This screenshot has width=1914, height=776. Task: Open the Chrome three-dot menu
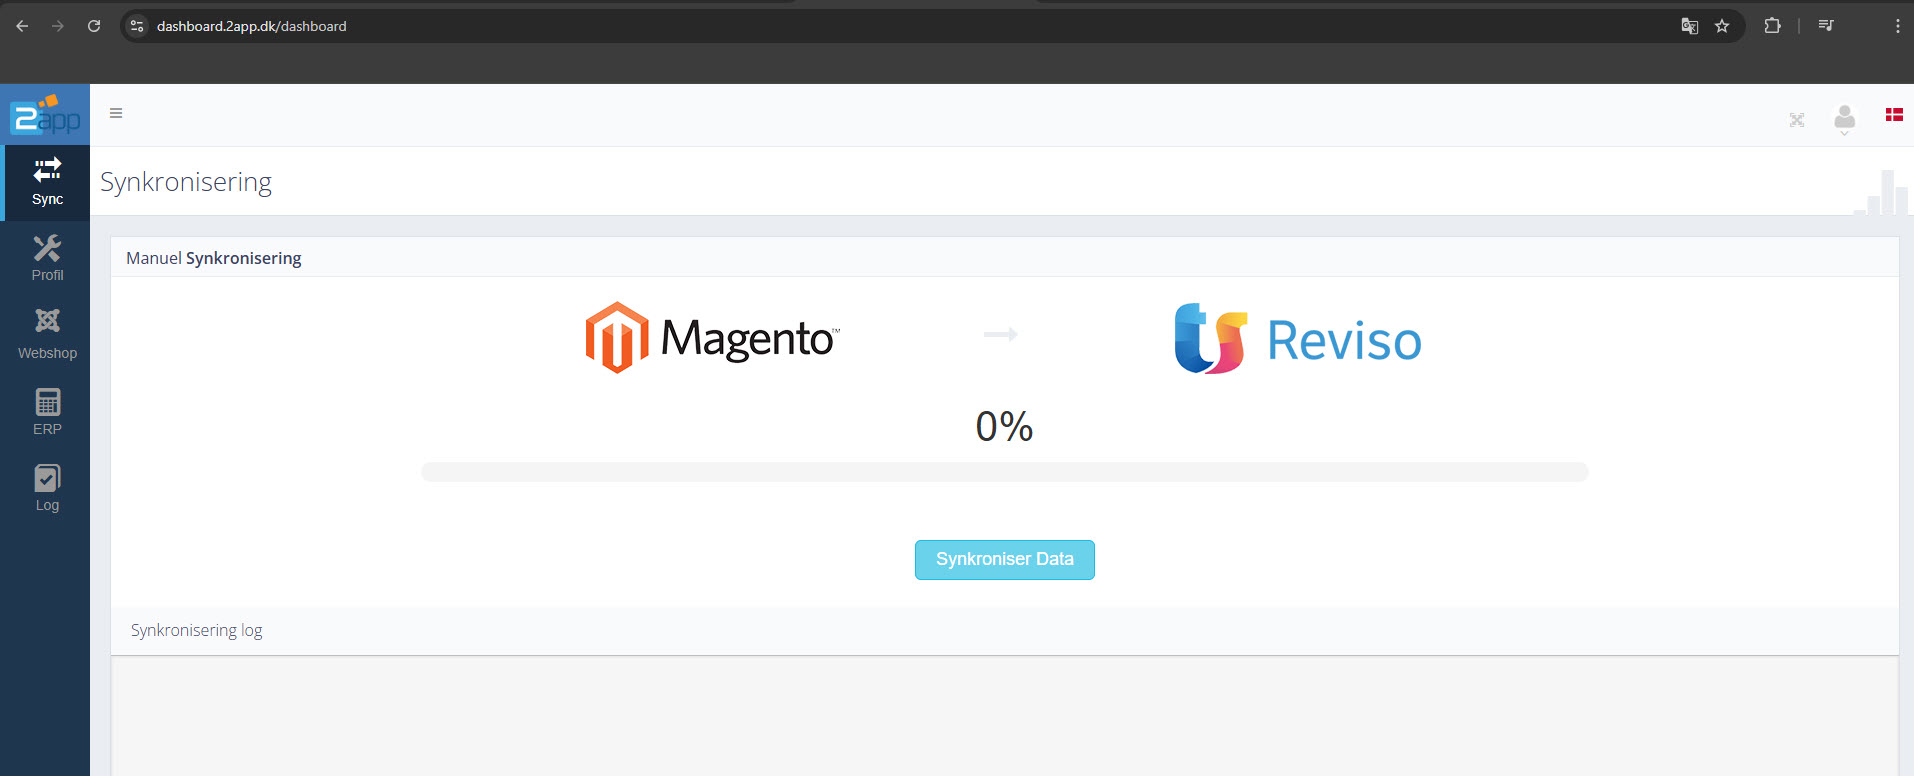click(1897, 26)
